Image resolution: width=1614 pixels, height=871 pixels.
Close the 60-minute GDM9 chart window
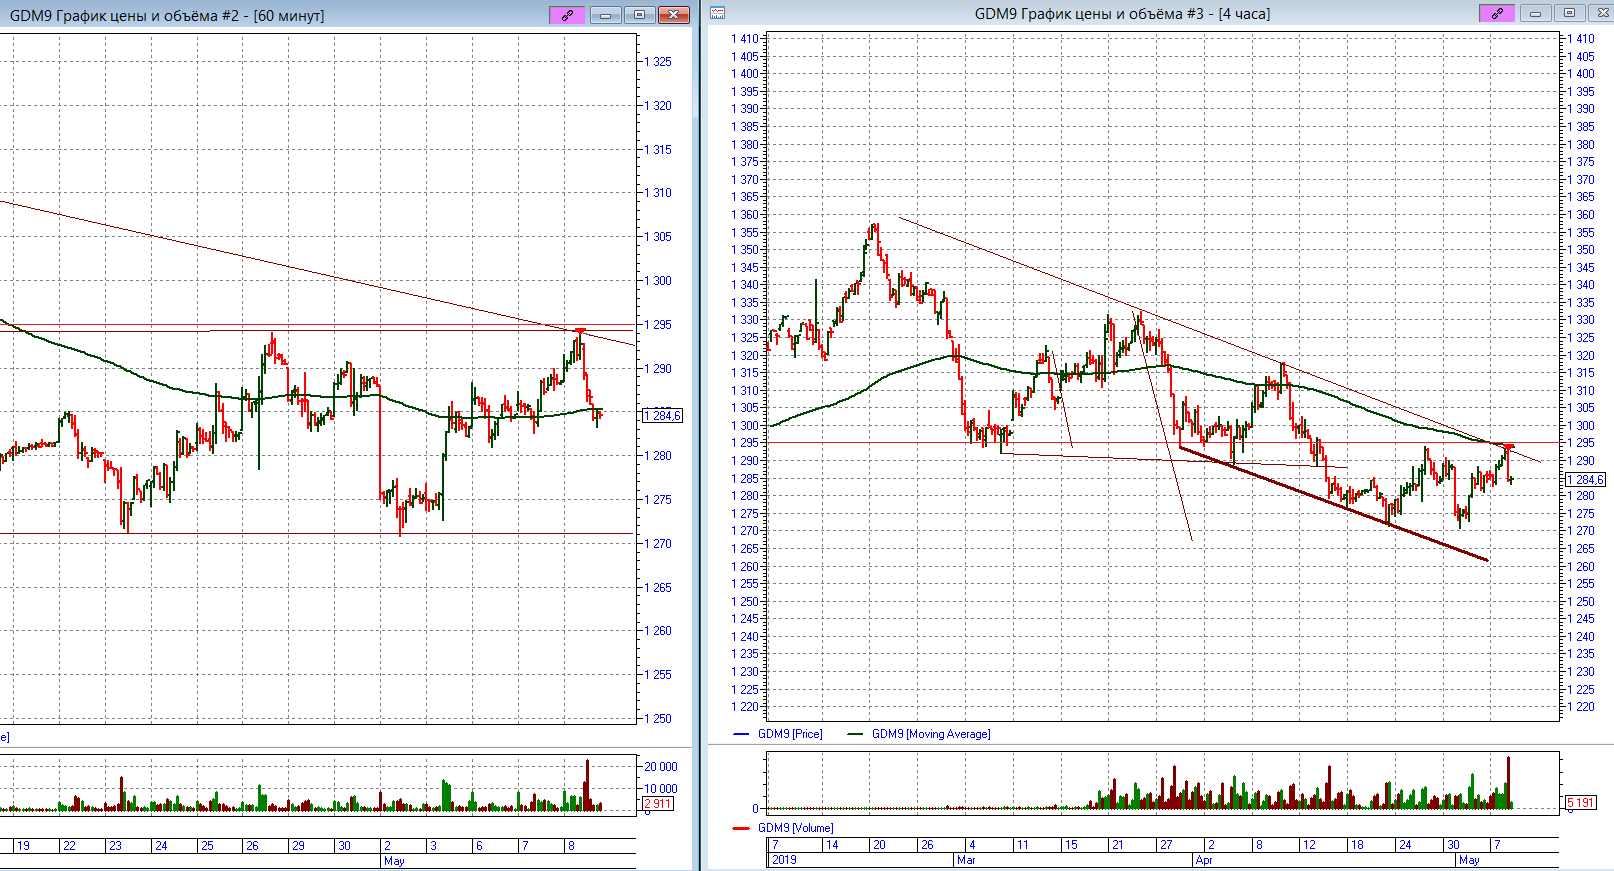pyautogui.click(x=674, y=15)
